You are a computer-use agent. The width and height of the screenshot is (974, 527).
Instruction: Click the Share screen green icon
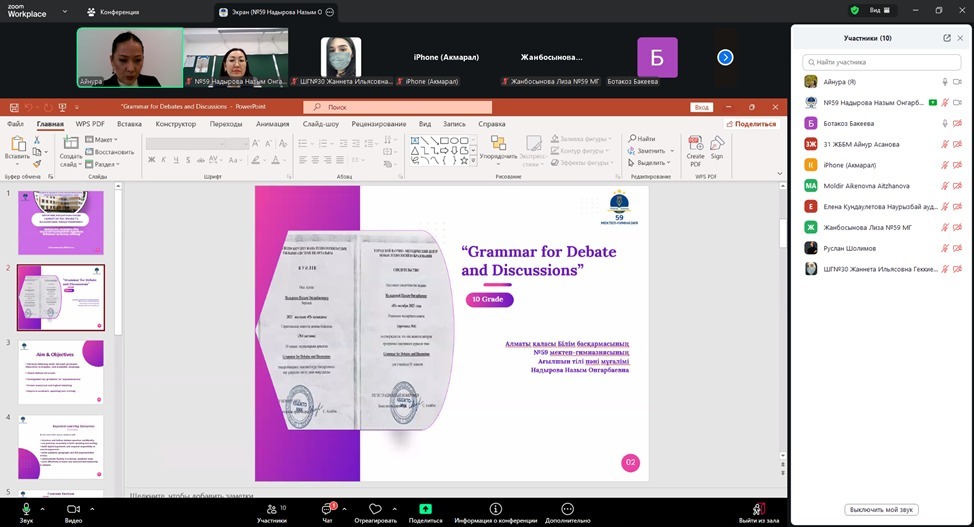click(x=425, y=510)
